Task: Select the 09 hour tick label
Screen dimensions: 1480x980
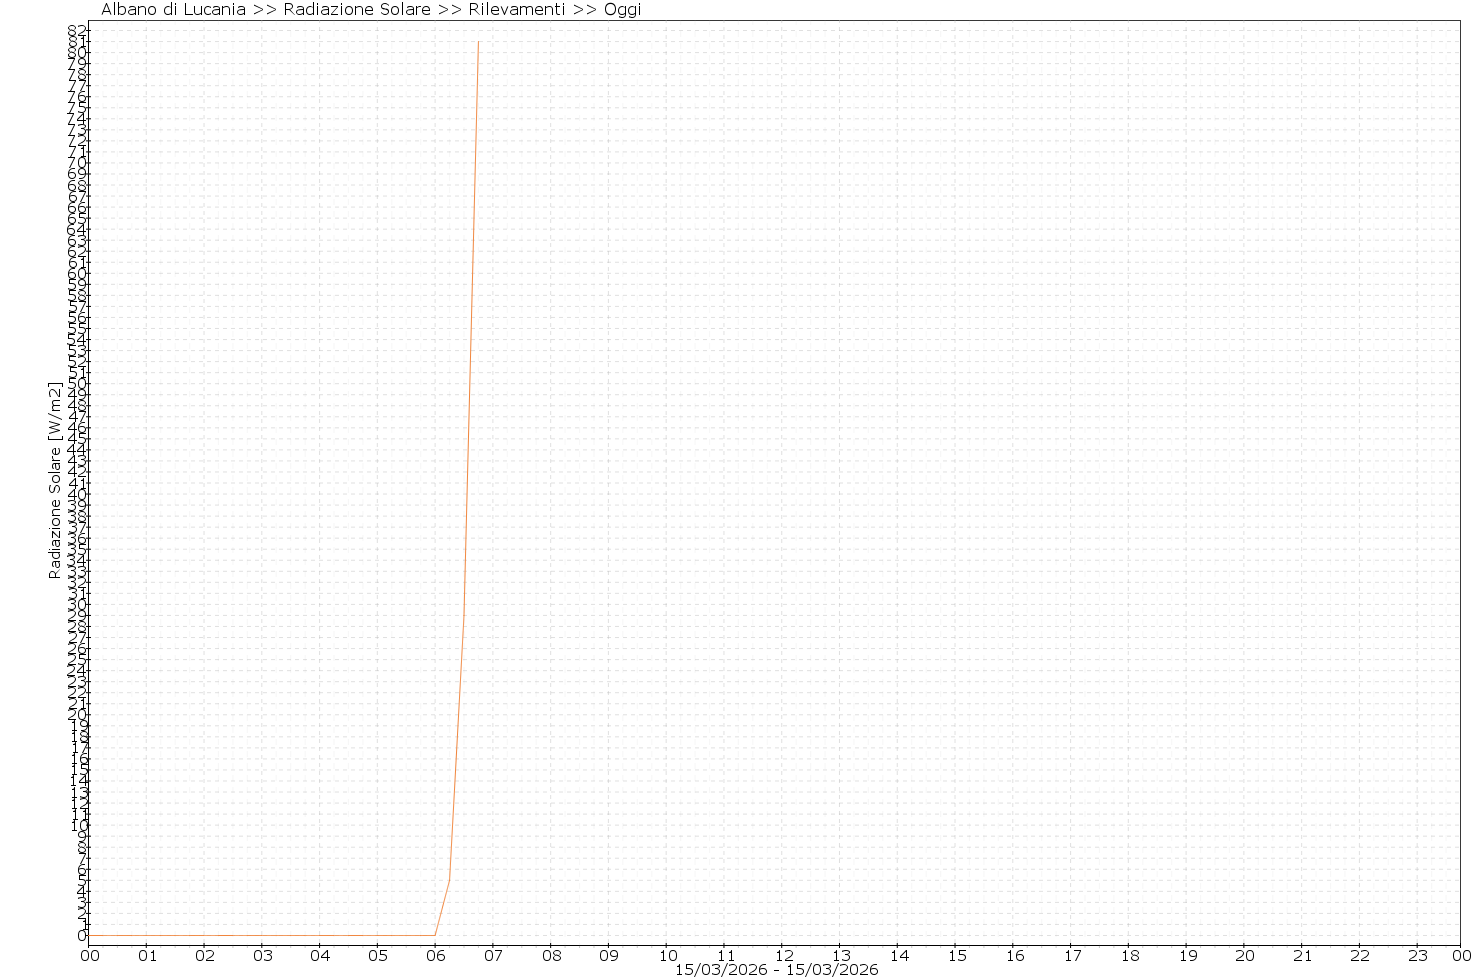Action: coord(608,955)
